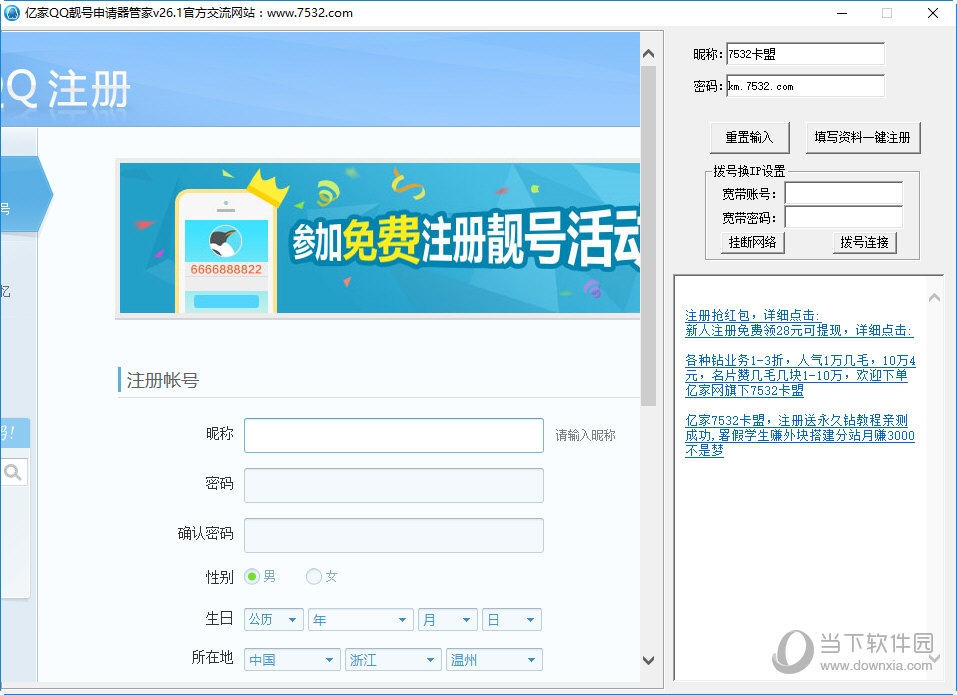The width and height of the screenshot is (957, 695).
Task: Click the web page scroll down arrow
Action: [x=648, y=660]
